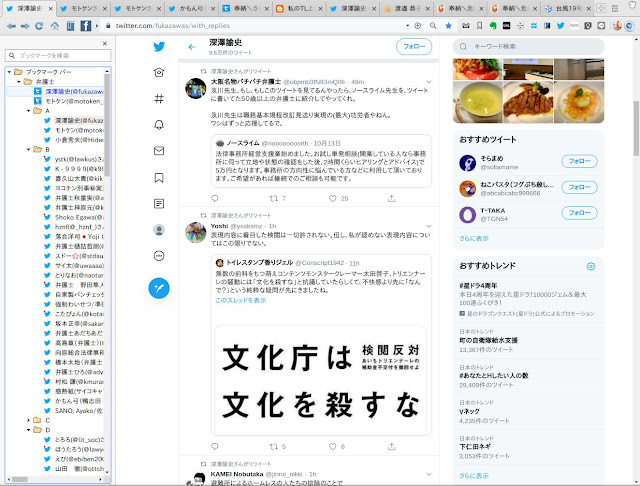The width and height of the screenshot is (640, 486).
Task: Click the Twitter キーワード検索 search box
Action: pyautogui.click(x=528, y=47)
